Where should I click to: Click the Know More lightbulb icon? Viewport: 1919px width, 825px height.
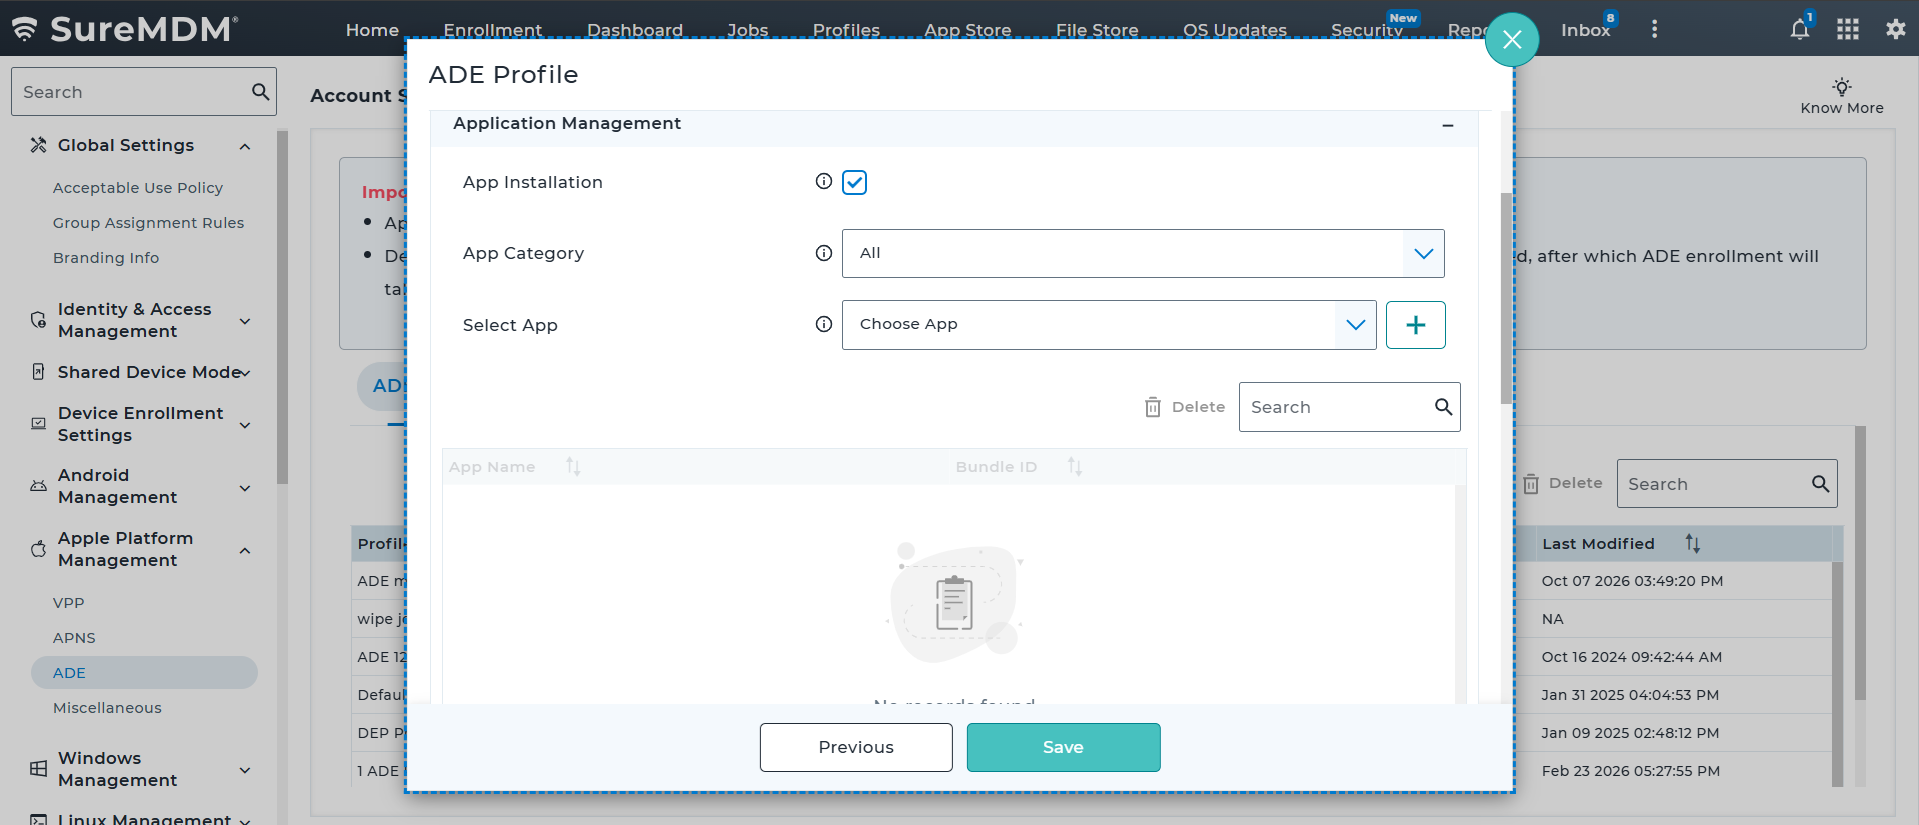(1841, 86)
